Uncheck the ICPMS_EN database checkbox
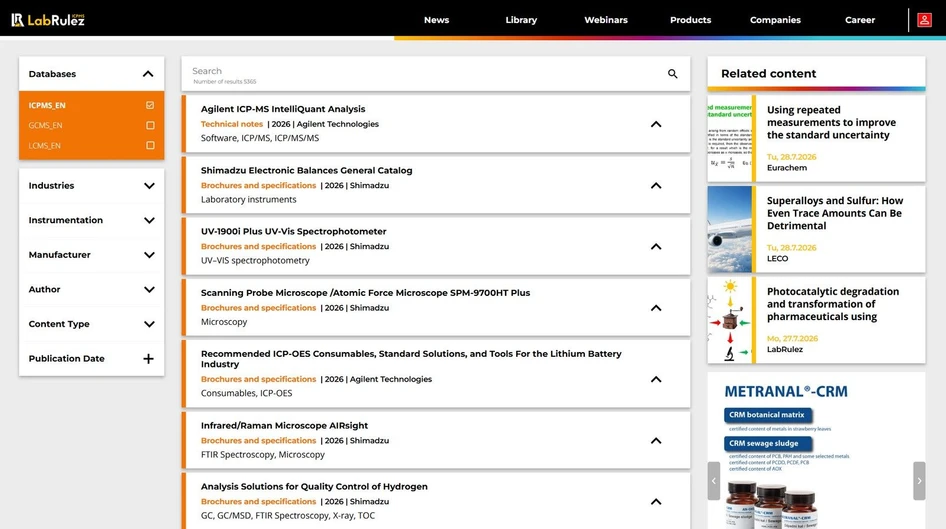 (x=150, y=105)
